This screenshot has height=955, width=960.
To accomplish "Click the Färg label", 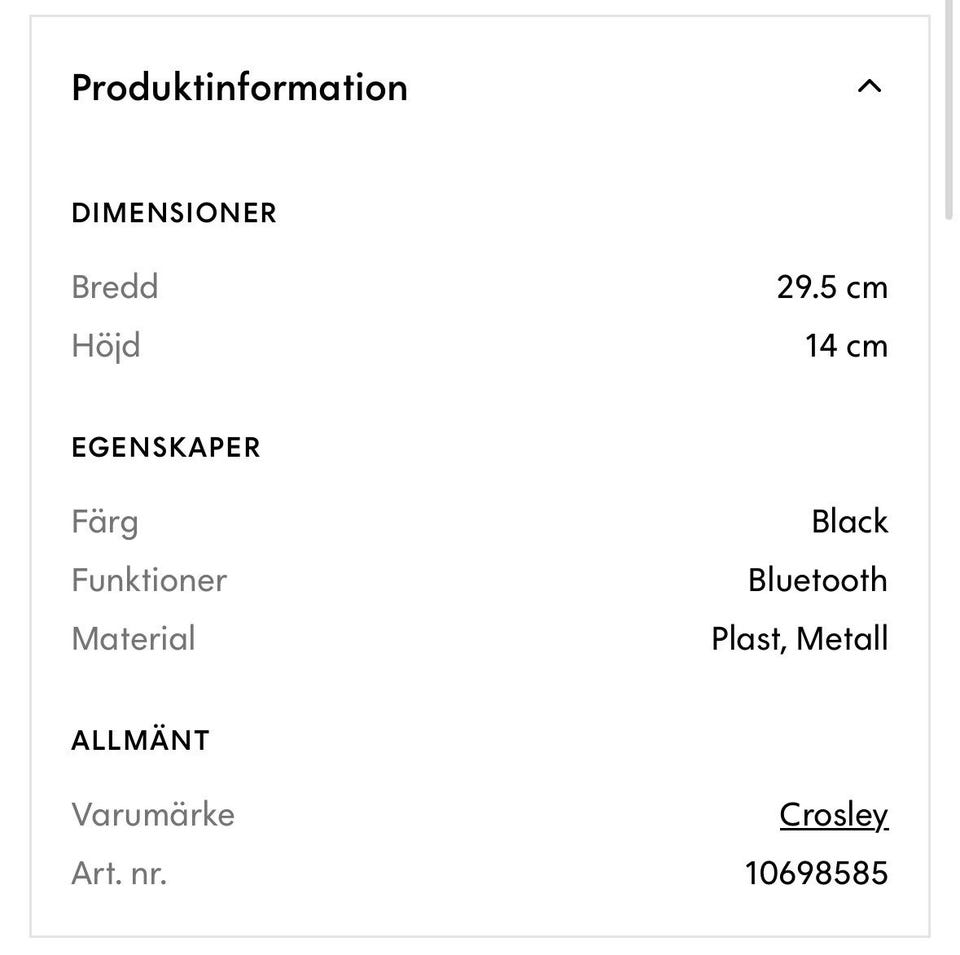I will point(105,521).
